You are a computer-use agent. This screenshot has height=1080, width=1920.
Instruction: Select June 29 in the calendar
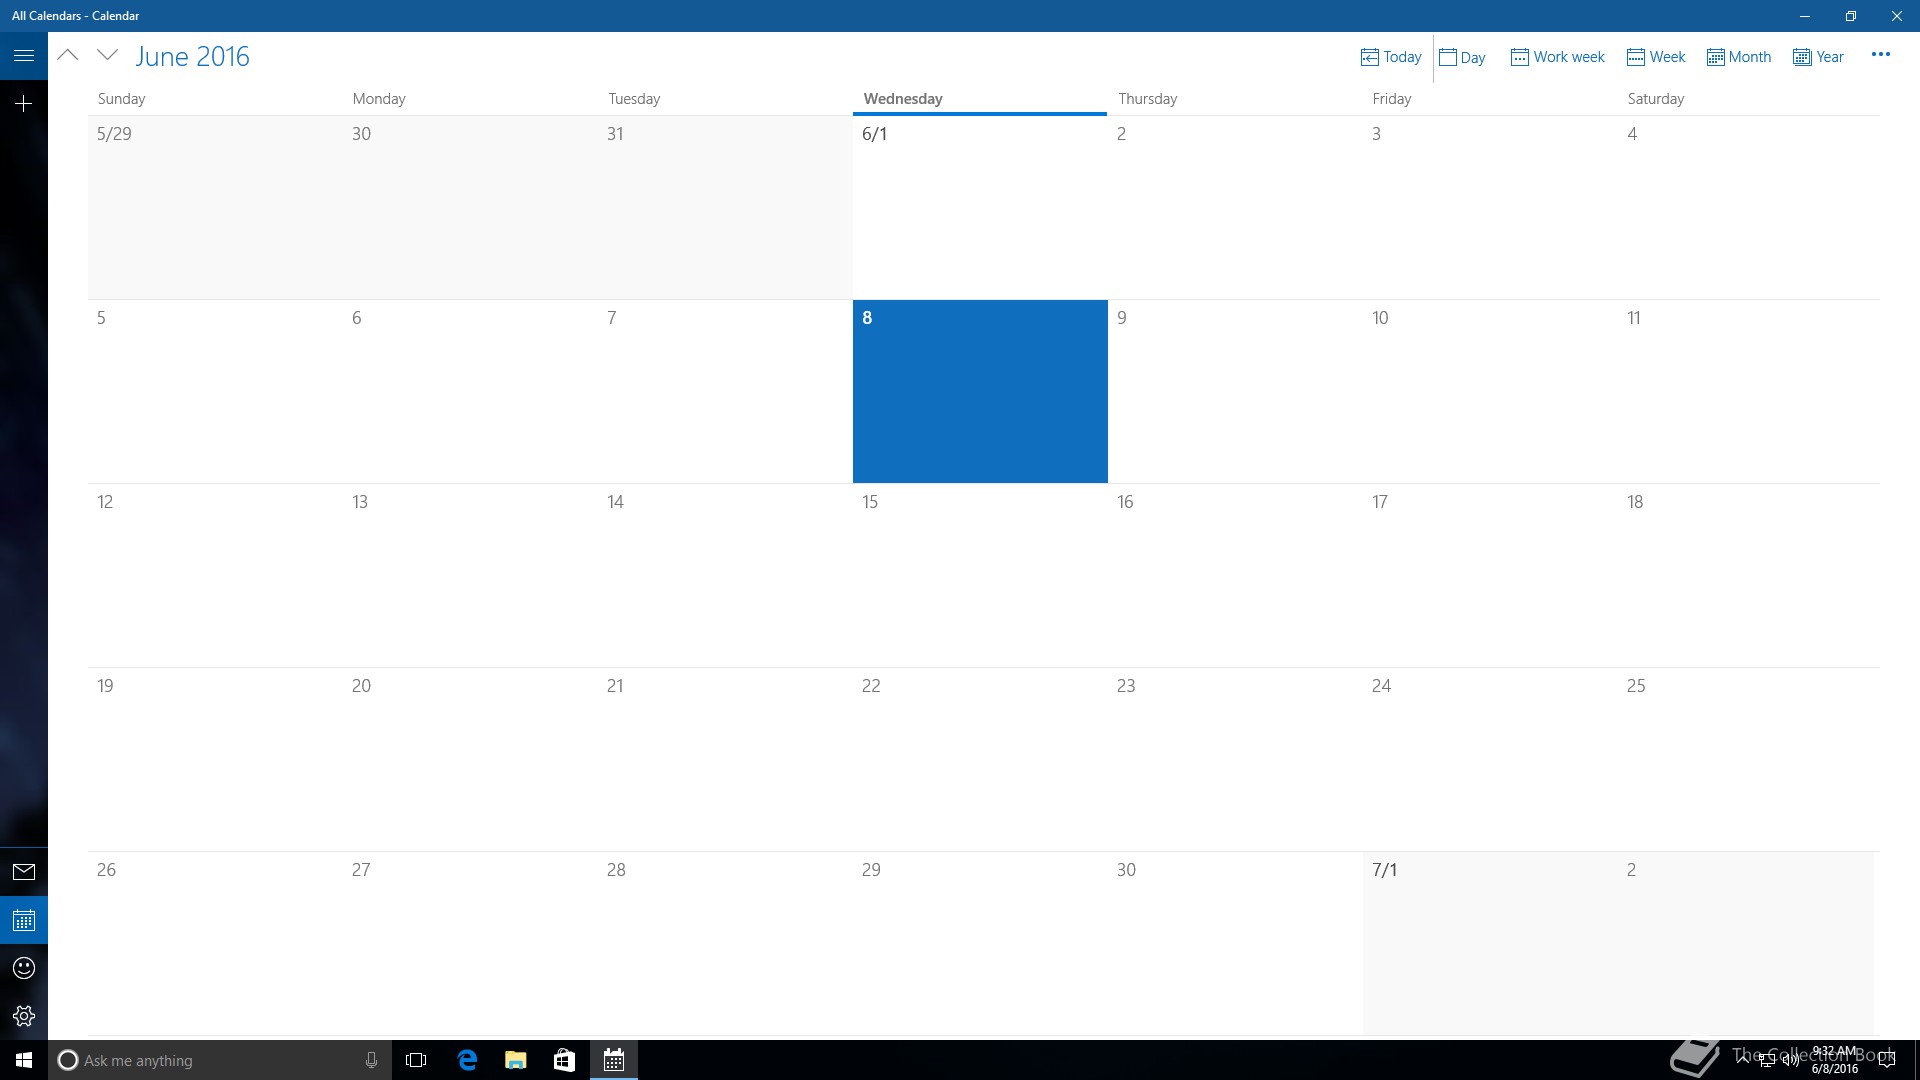[x=980, y=943]
